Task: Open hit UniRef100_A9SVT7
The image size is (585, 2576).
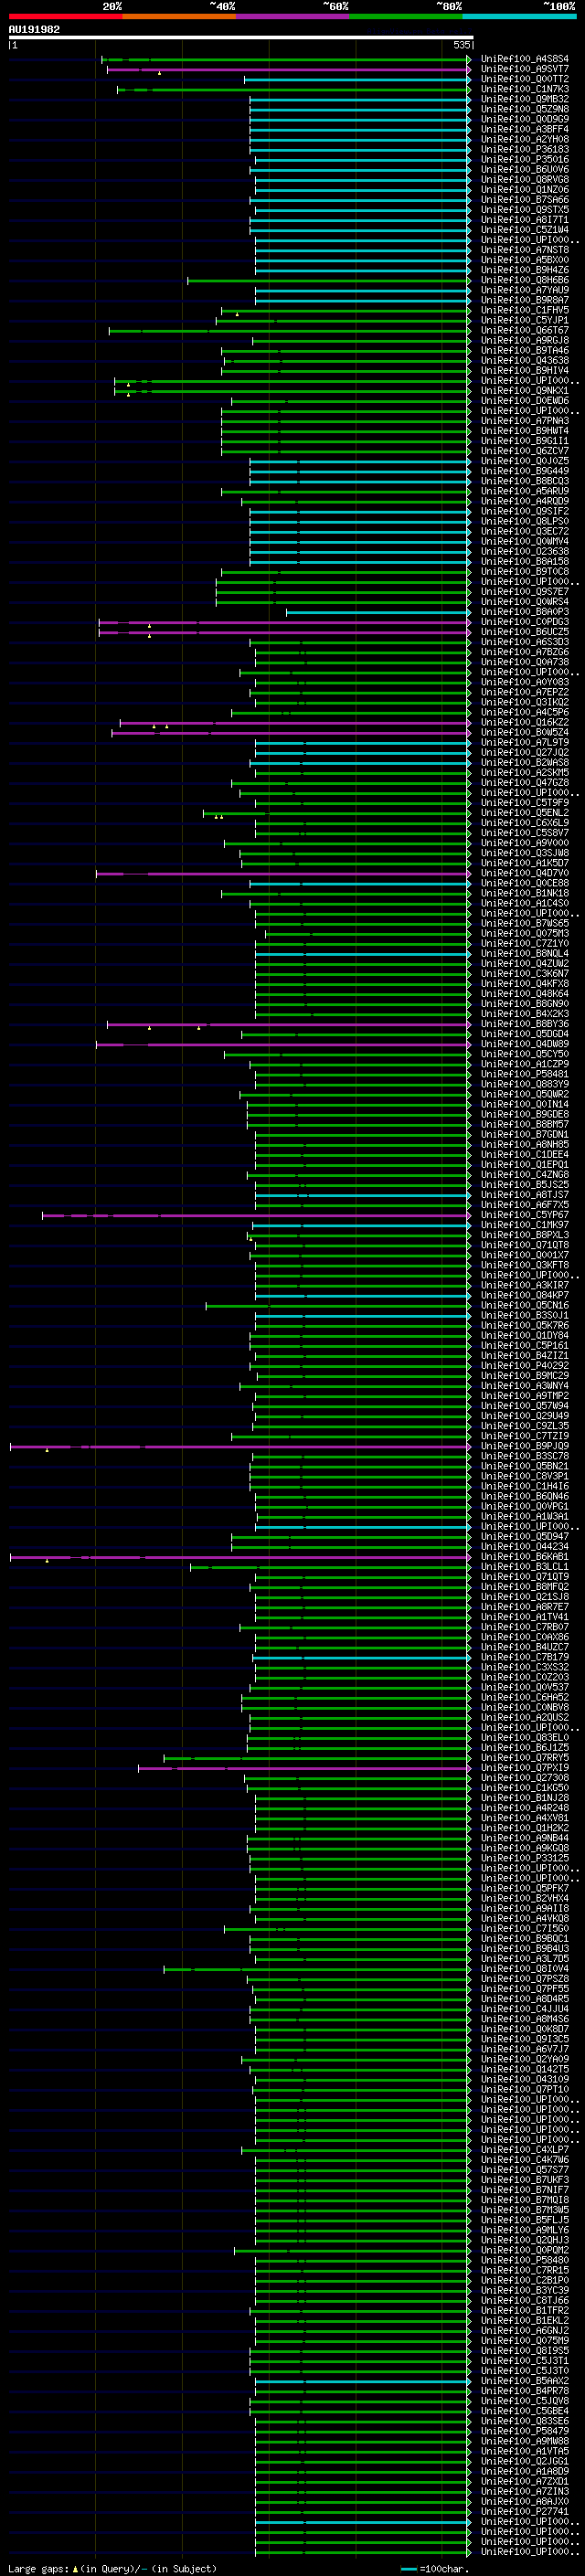Action: click(524, 69)
